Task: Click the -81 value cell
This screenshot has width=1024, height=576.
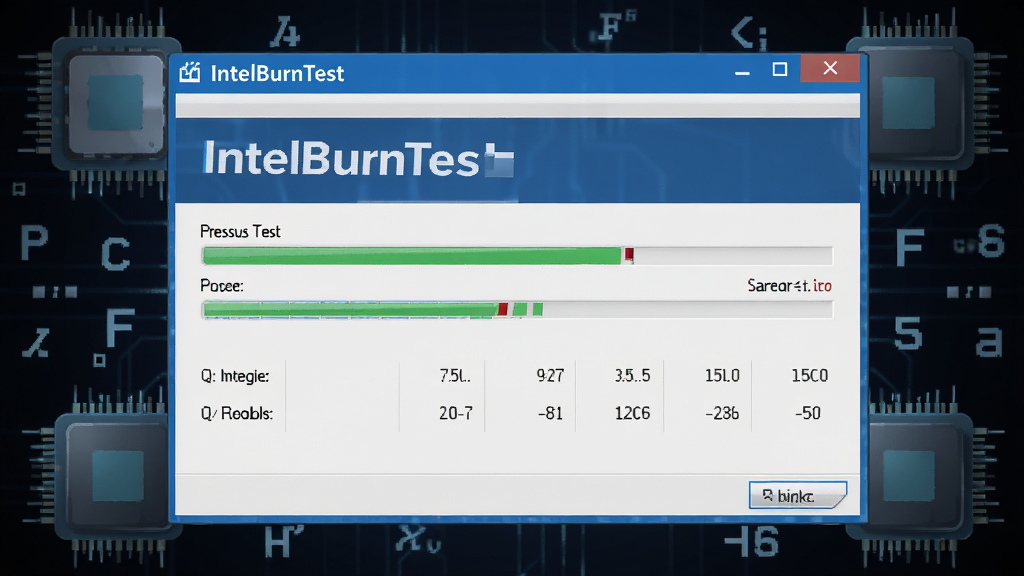Action: pos(550,413)
